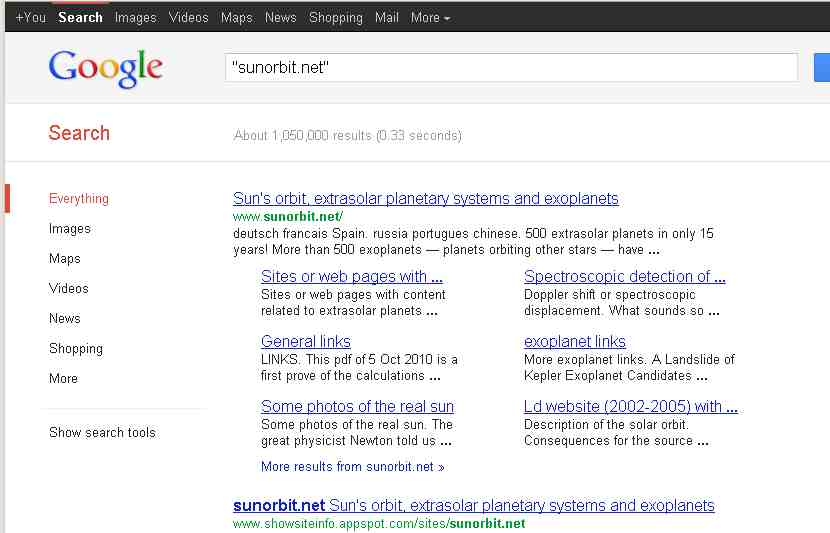Click "More results from sunorbit.net" link
The image size is (830, 533).
[352, 466]
